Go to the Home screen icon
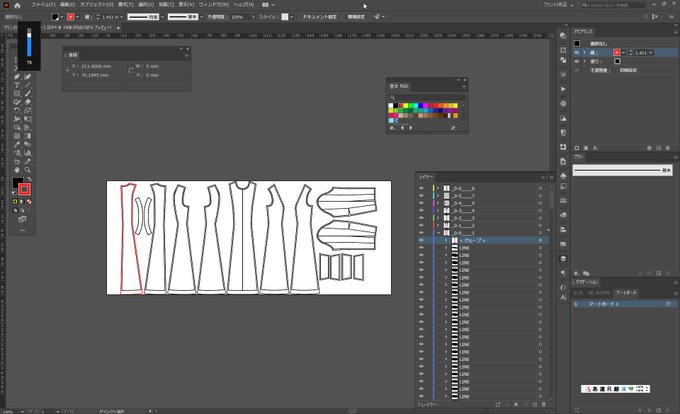 [17, 6]
